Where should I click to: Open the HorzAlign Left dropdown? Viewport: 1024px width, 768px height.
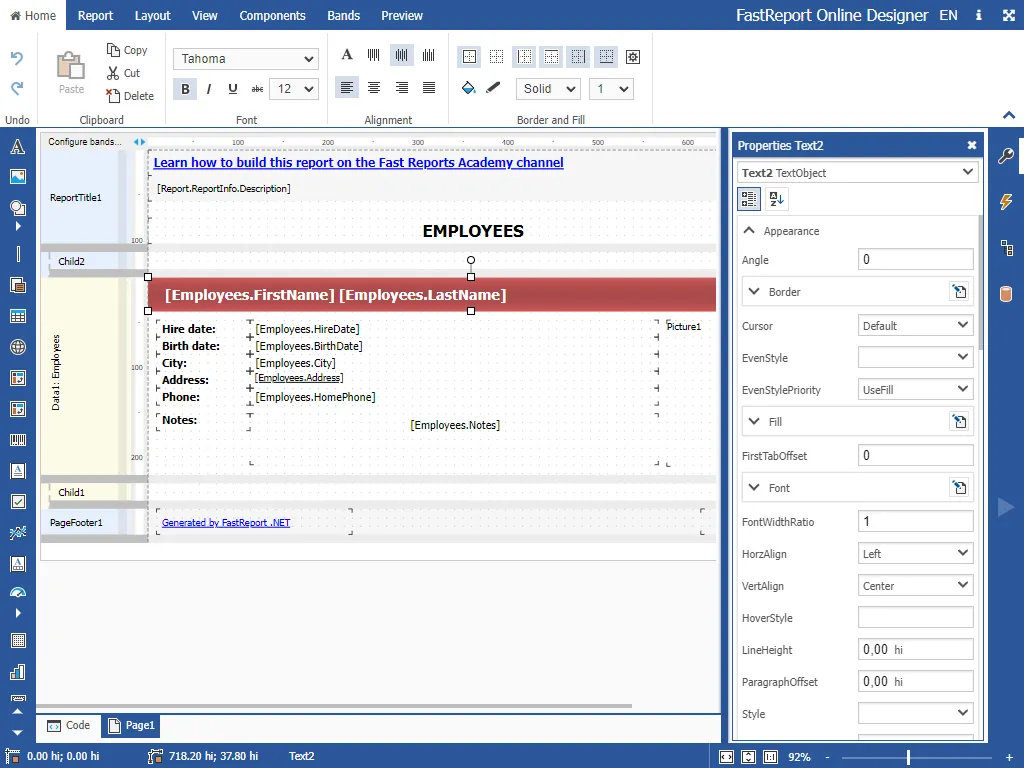click(916, 554)
